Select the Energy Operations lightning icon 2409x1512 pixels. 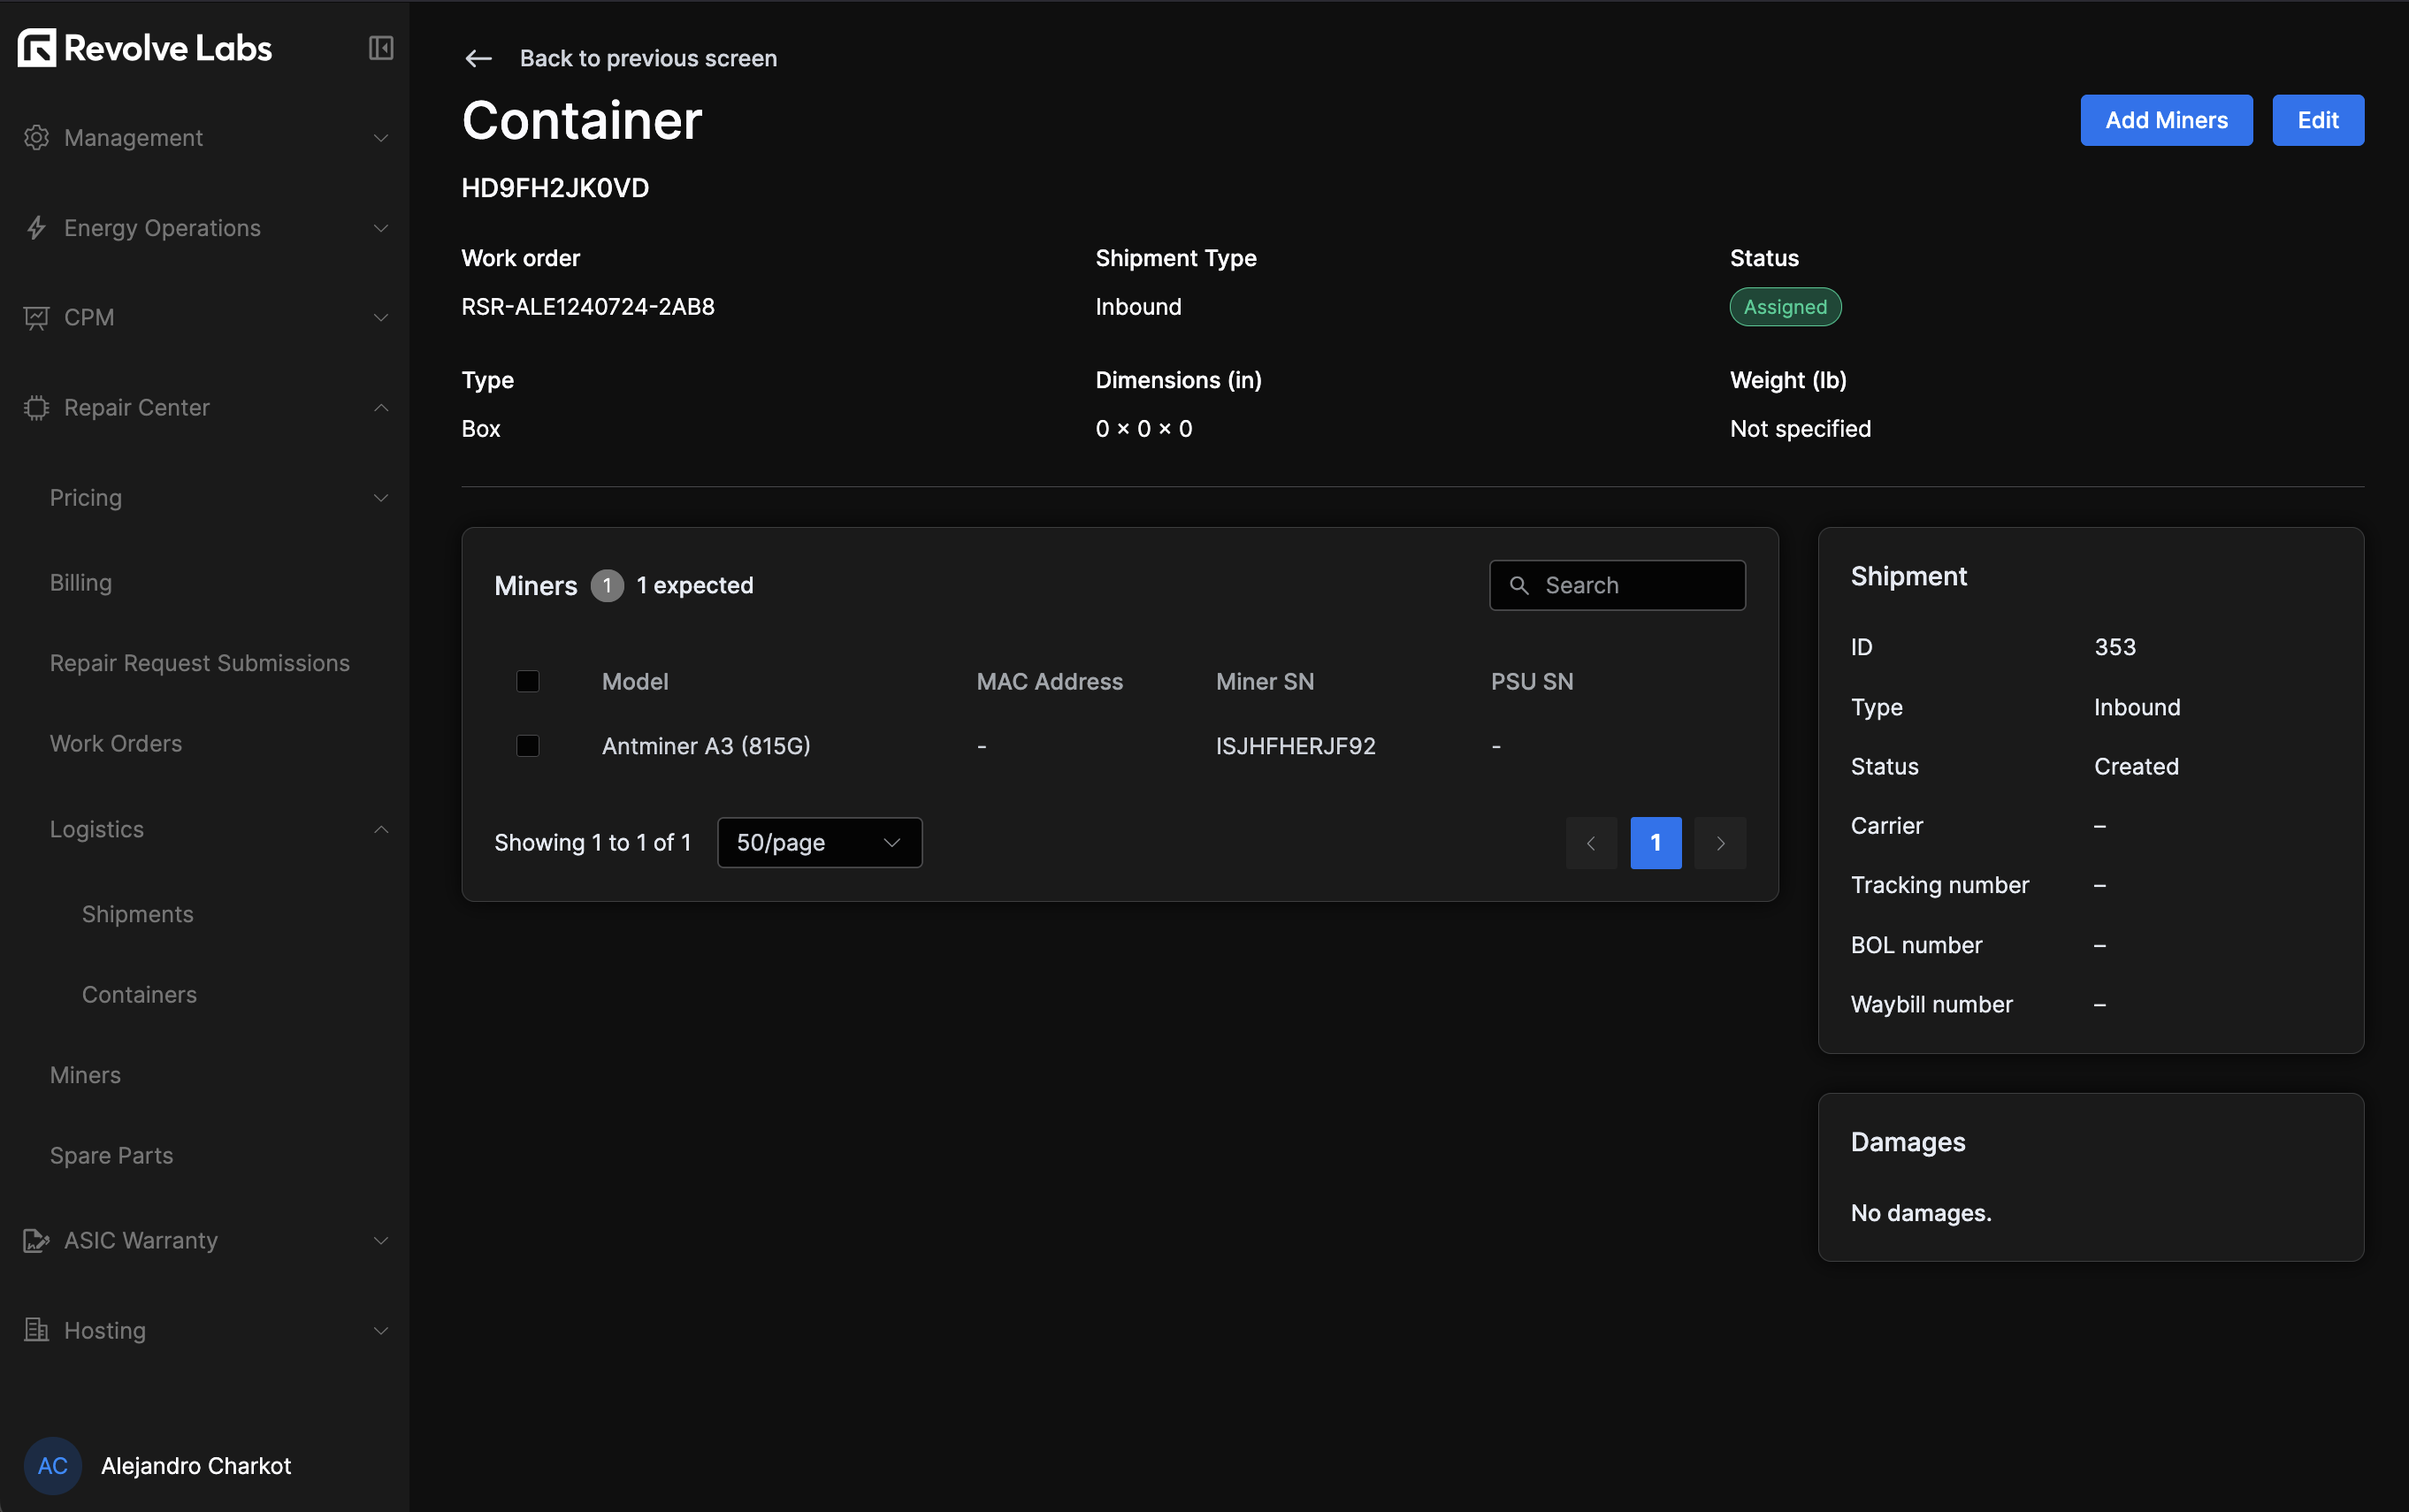(x=36, y=228)
